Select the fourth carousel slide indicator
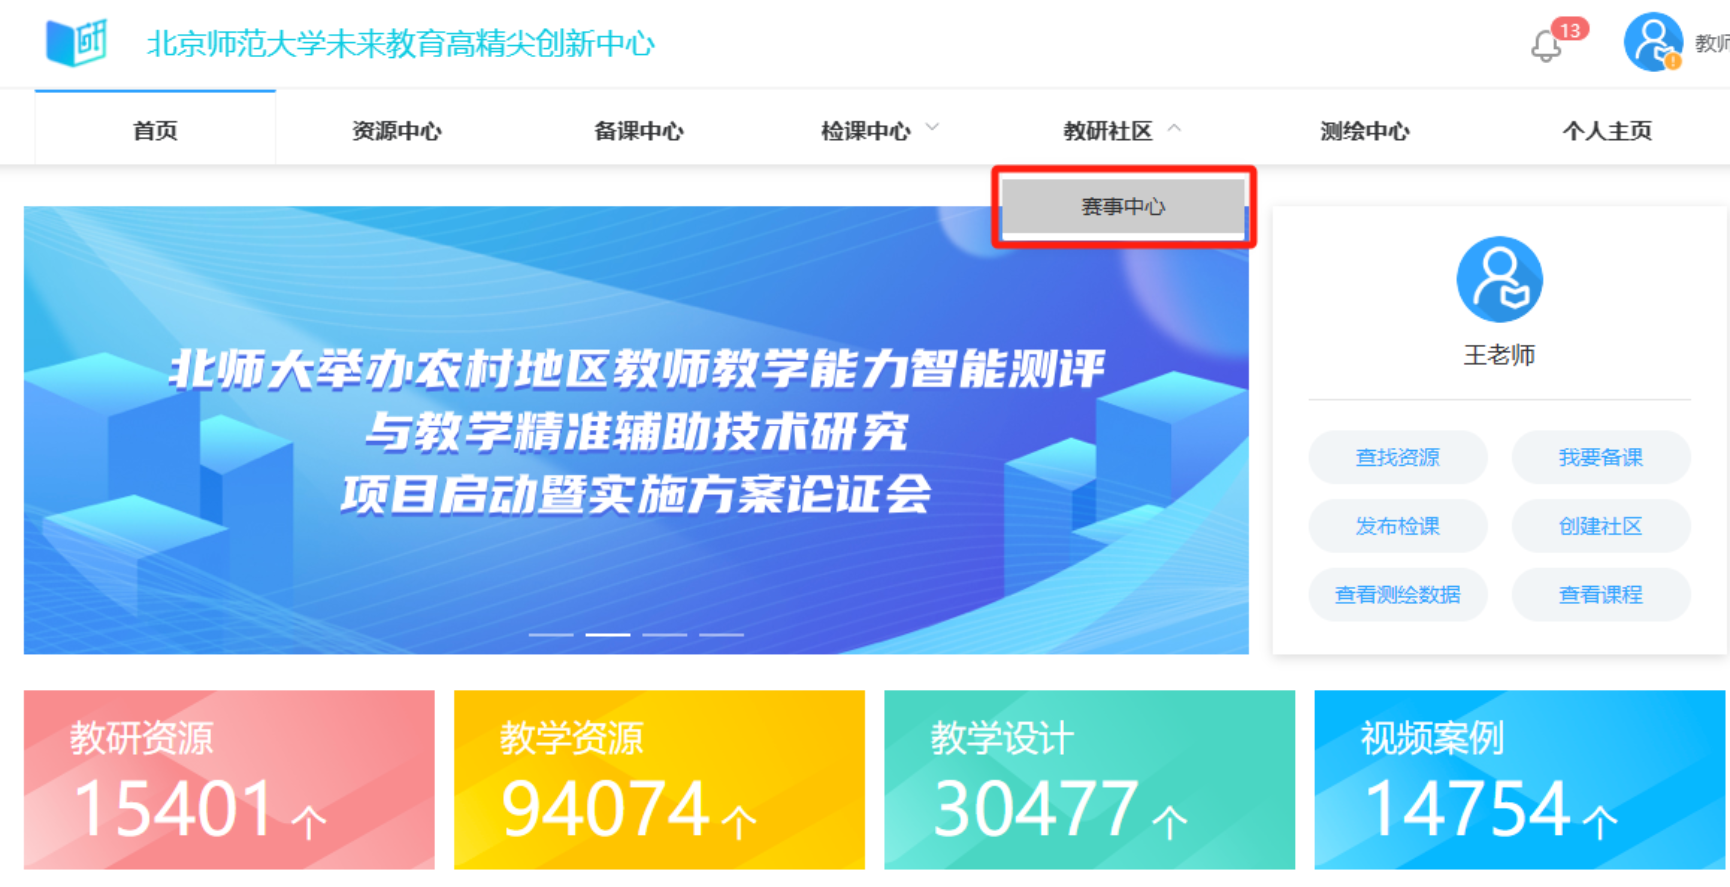 721,634
